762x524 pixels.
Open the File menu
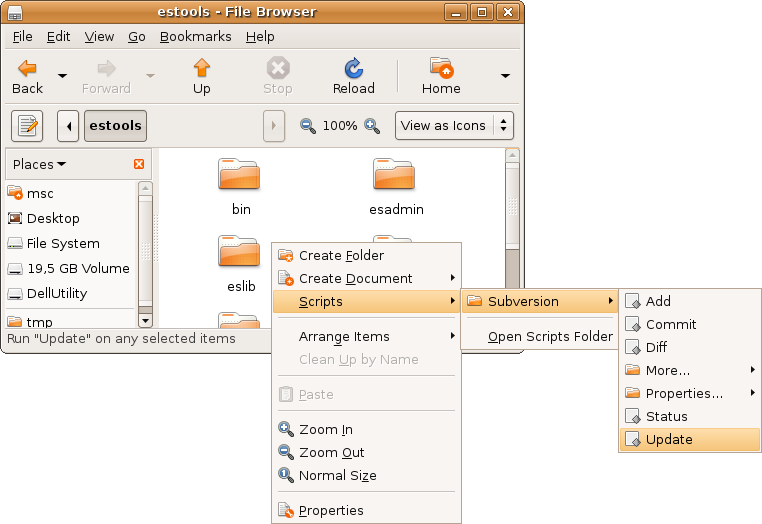[22, 36]
